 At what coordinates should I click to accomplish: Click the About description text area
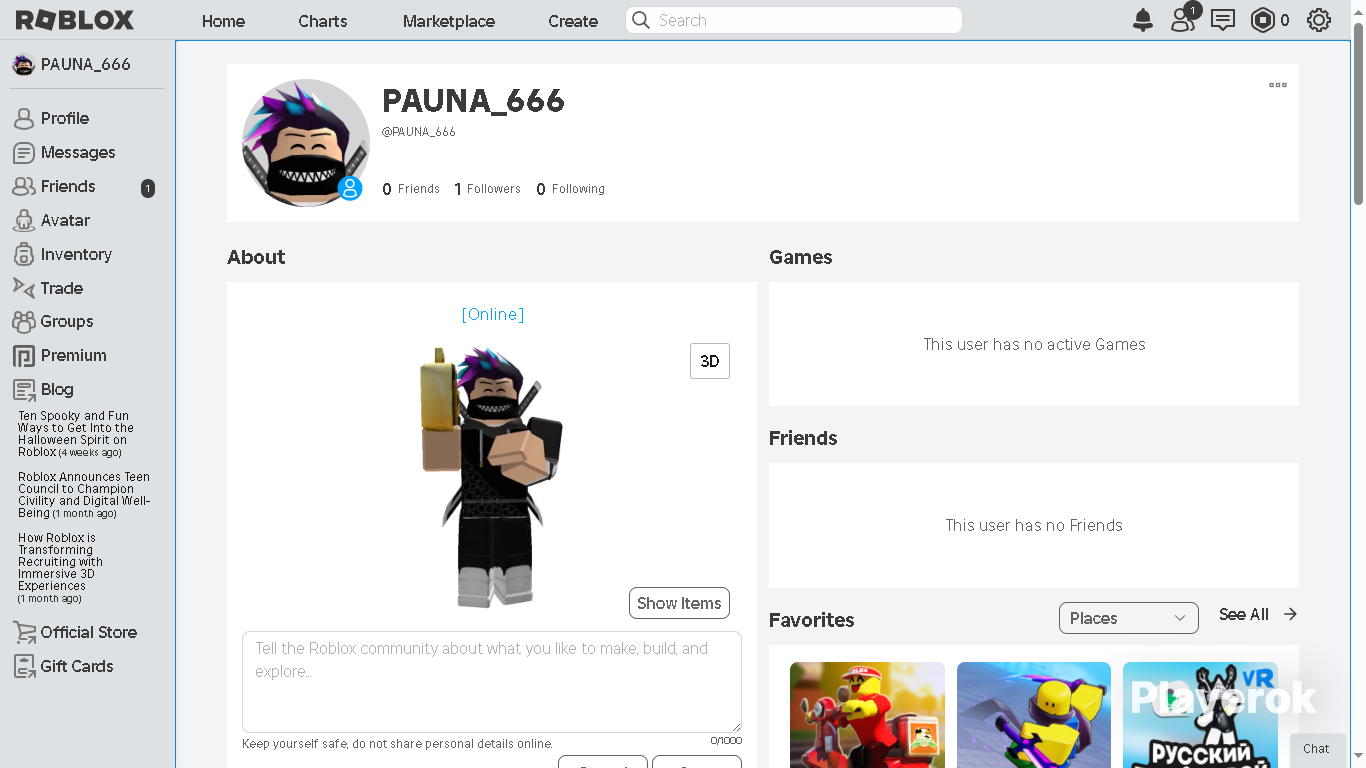click(492, 681)
